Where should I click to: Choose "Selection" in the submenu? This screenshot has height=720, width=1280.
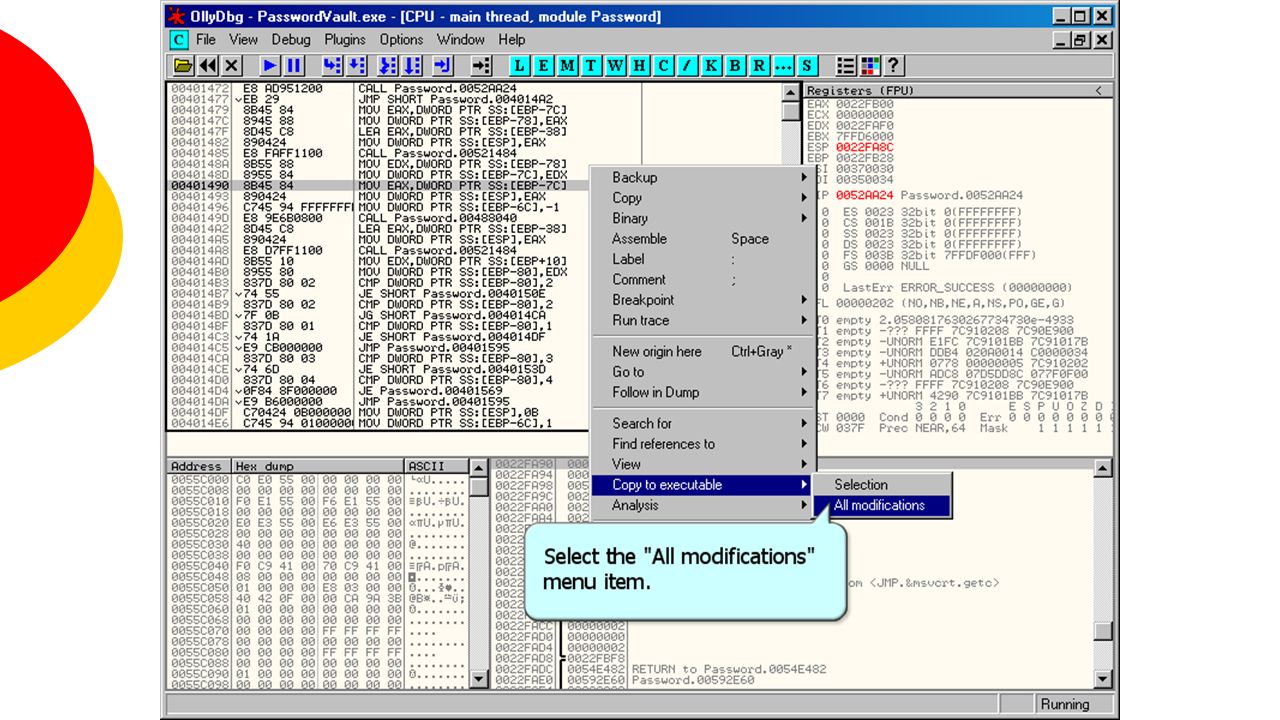[880, 484]
